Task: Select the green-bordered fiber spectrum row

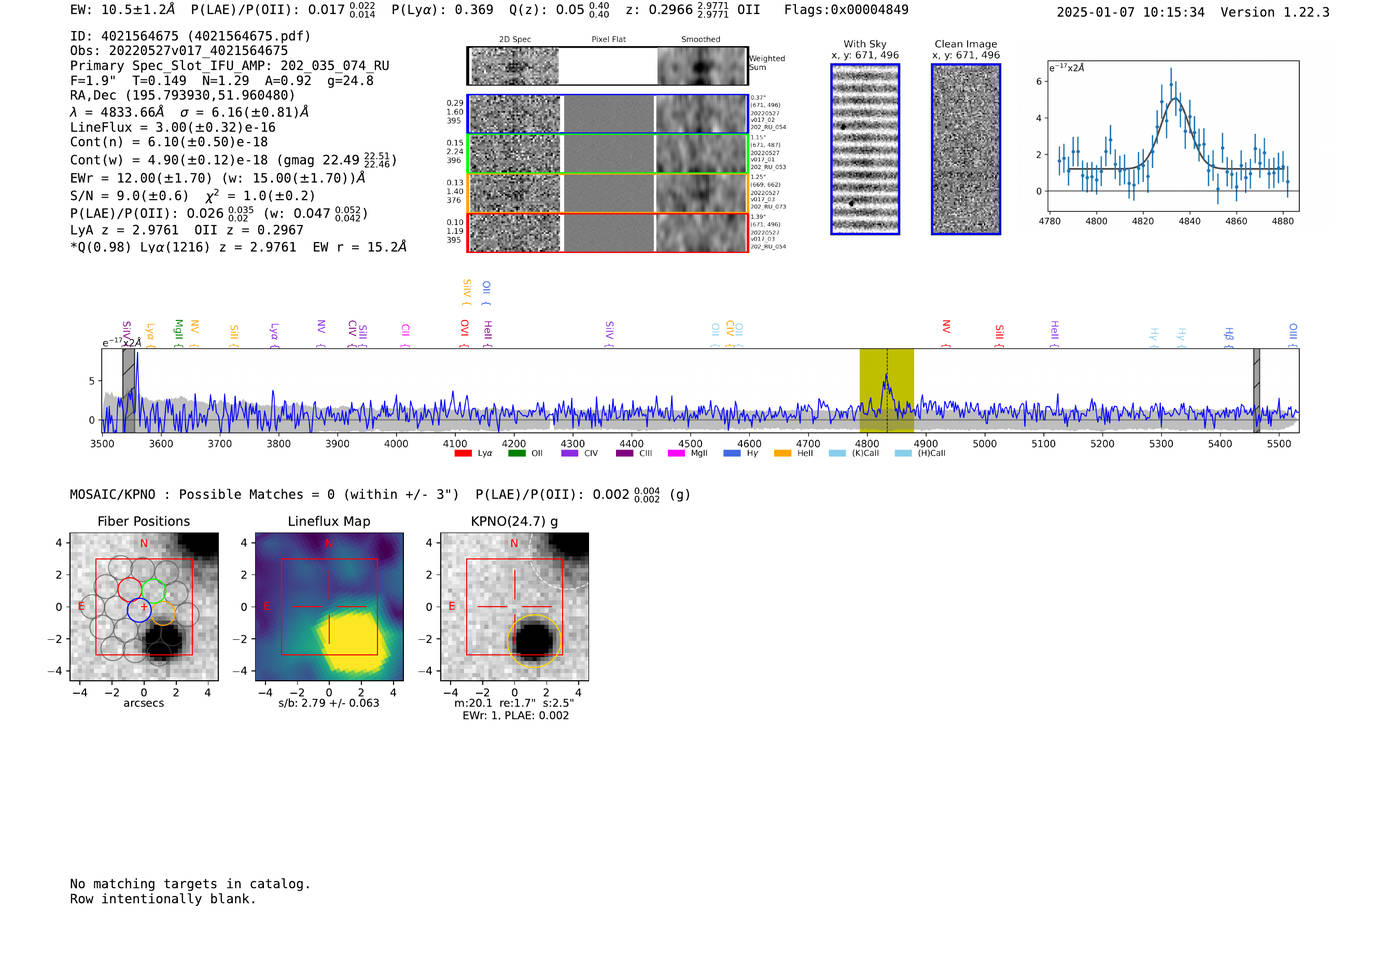Action: 608,154
